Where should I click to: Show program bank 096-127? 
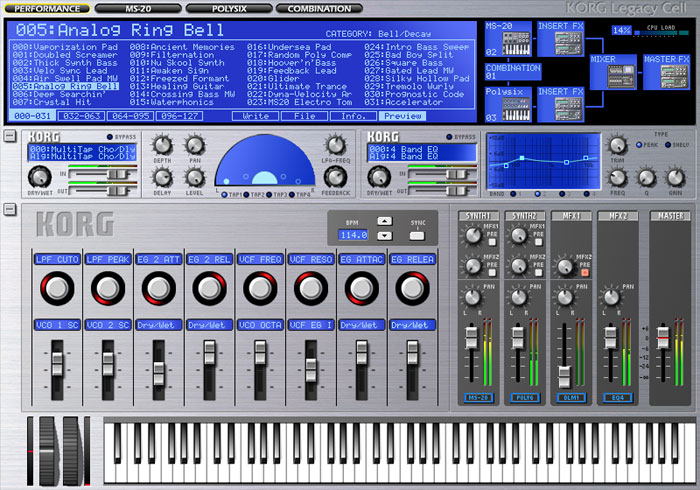click(x=180, y=116)
